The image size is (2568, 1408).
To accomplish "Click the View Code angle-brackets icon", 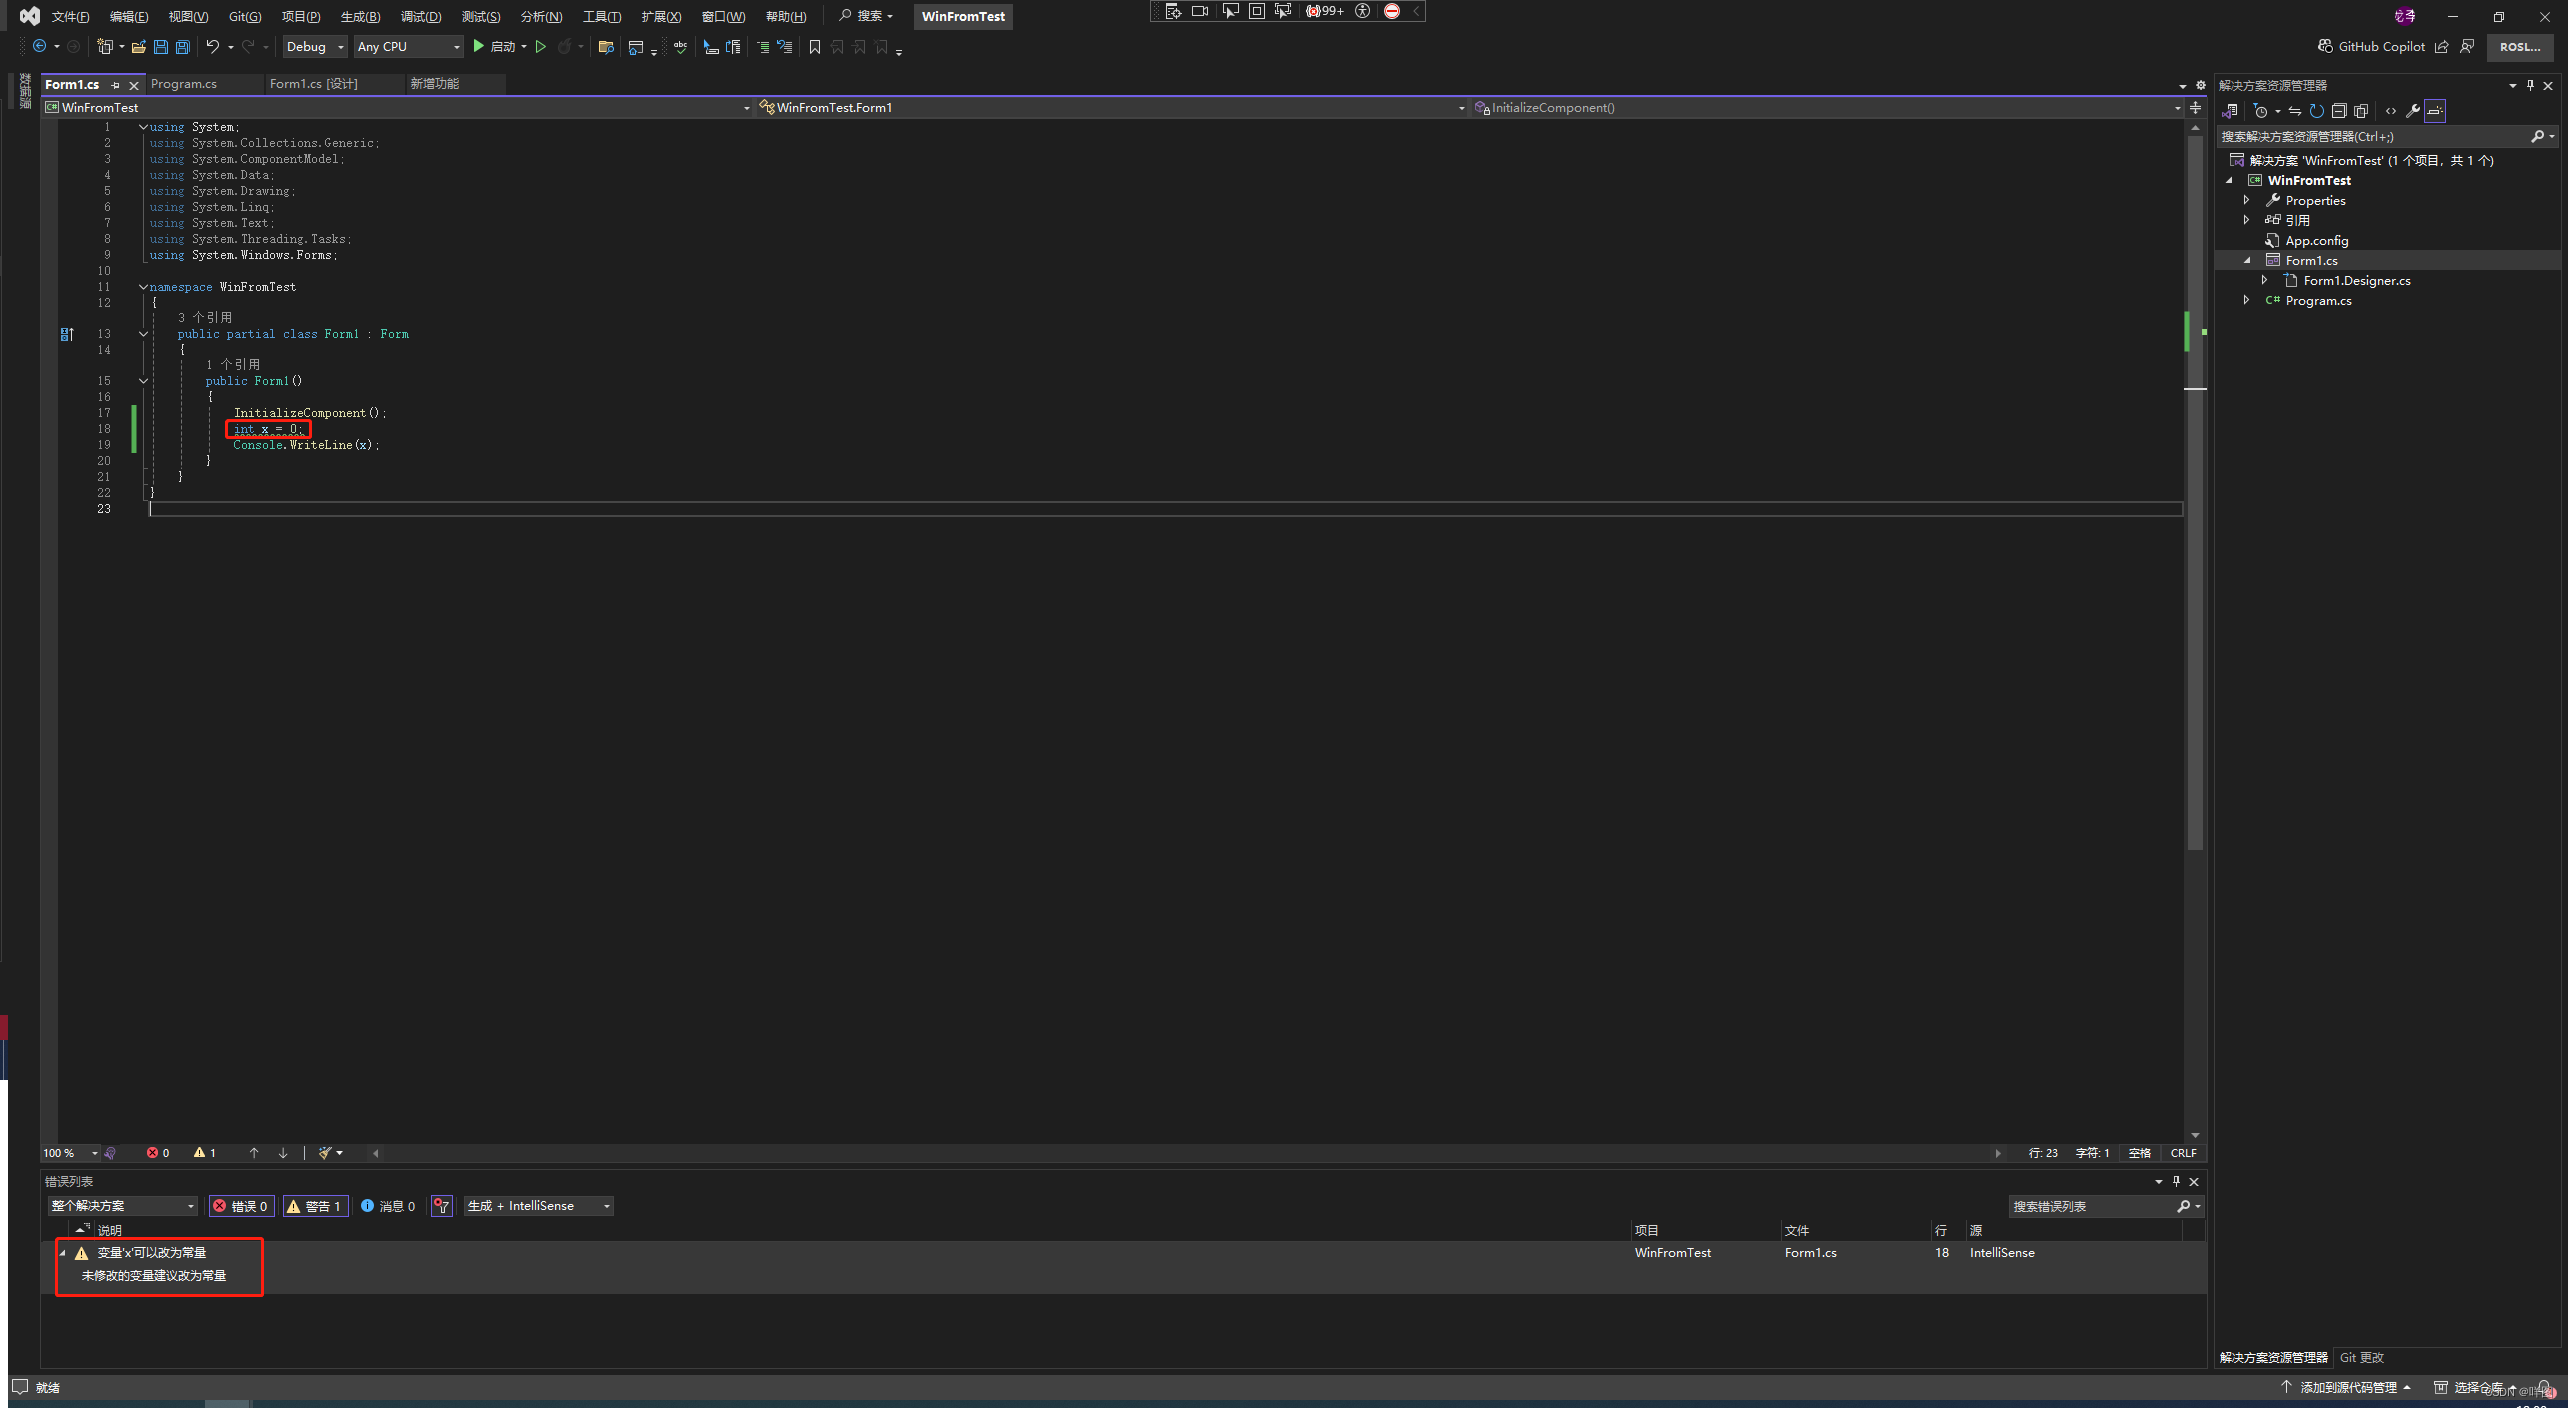I will 2391,111.
